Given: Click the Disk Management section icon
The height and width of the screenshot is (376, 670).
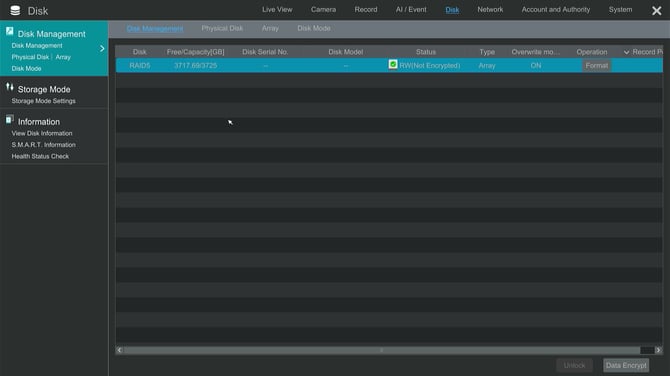Looking at the screenshot, I should pos(9,31).
